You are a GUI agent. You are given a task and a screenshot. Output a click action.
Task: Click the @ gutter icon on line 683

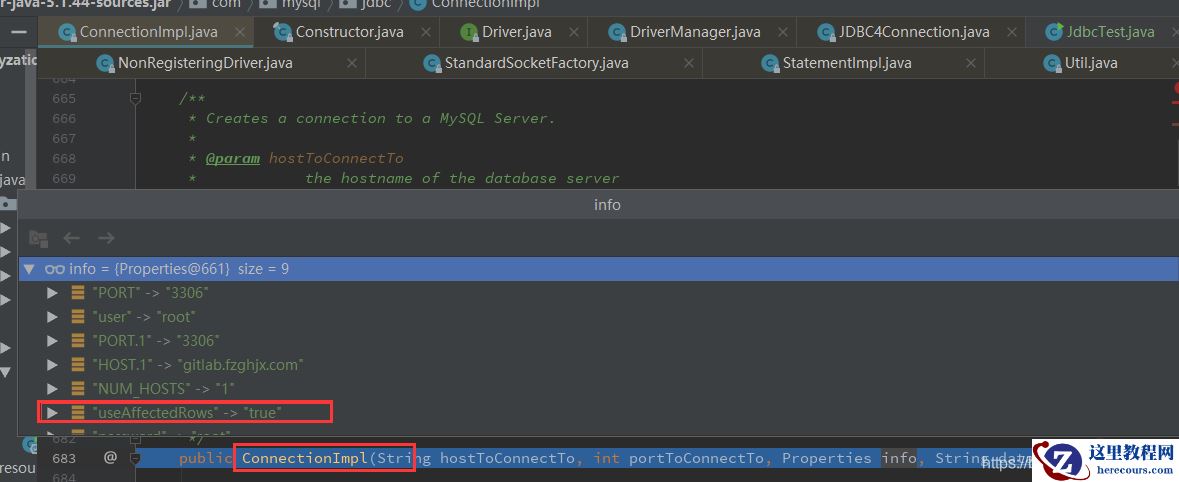pyautogui.click(x=111, y=457)
